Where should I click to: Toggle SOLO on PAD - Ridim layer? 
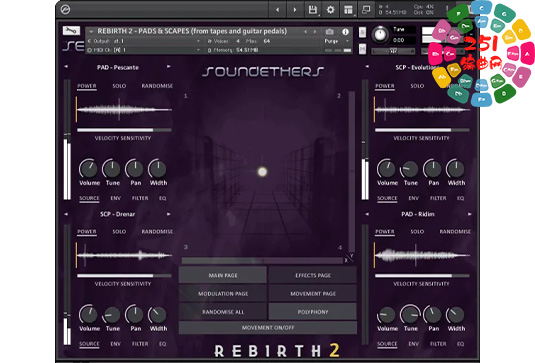pos(417,232)
